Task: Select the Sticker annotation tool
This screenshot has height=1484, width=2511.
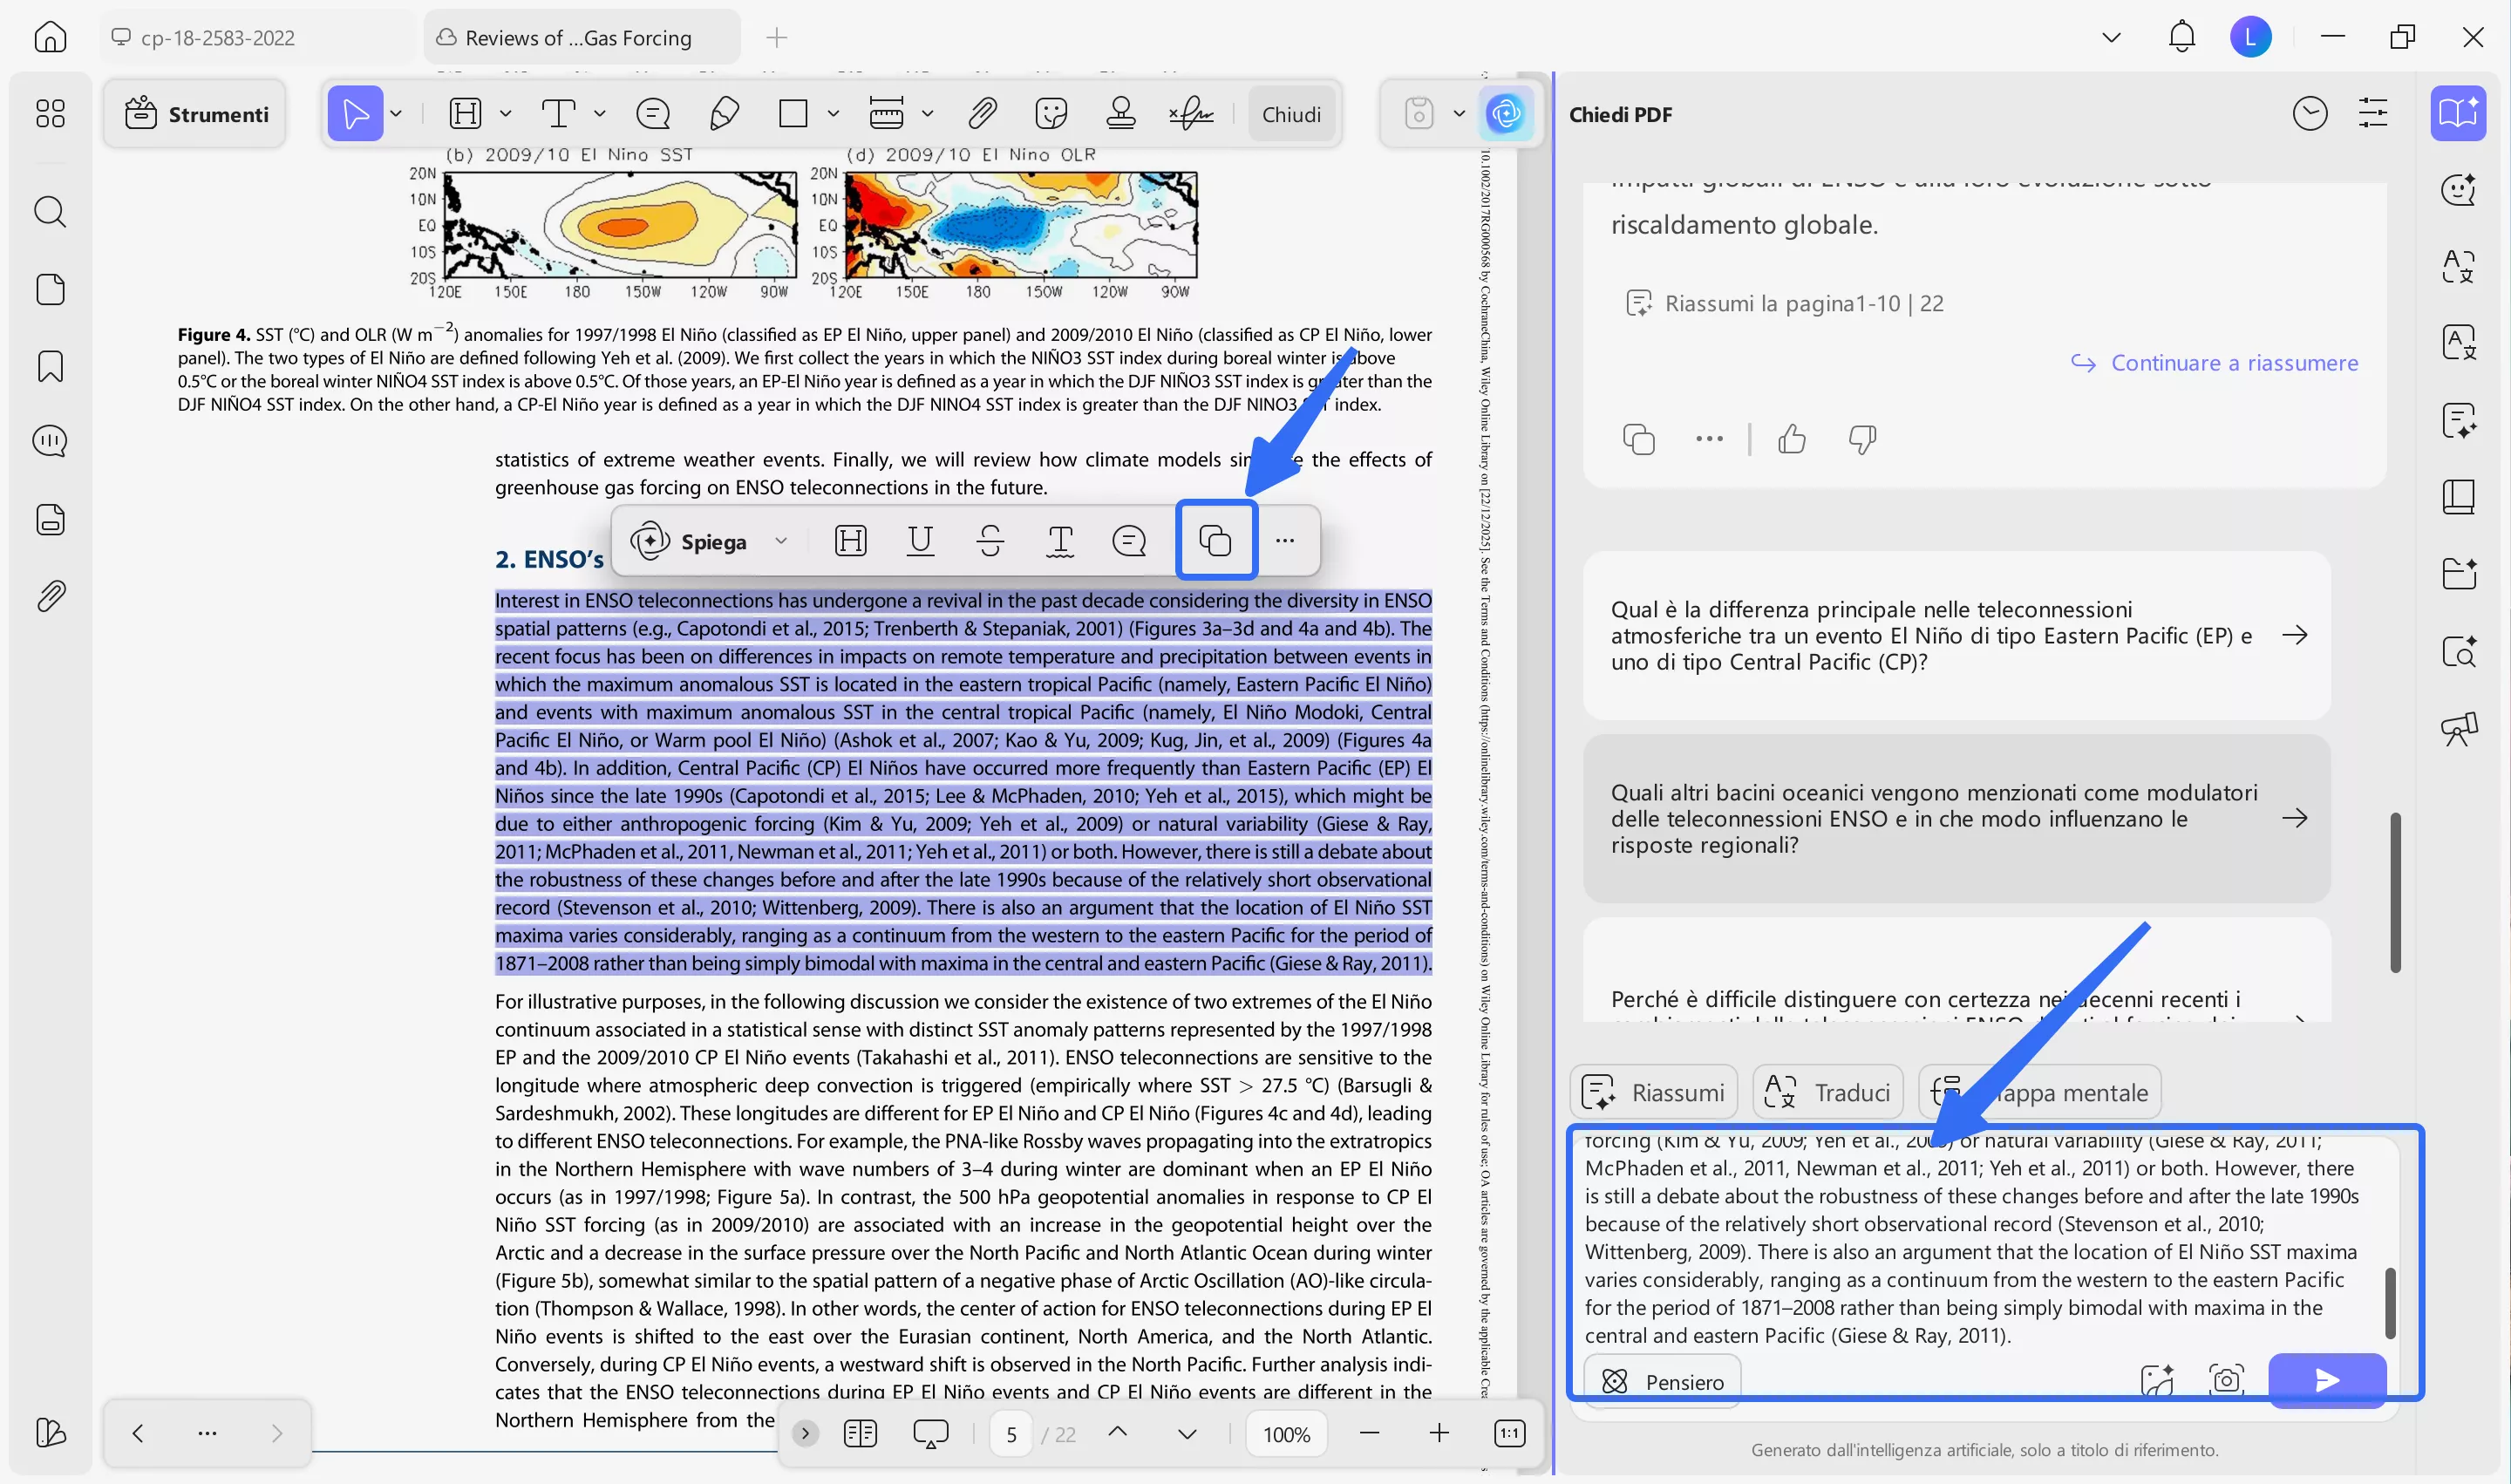Action: 1051,112
